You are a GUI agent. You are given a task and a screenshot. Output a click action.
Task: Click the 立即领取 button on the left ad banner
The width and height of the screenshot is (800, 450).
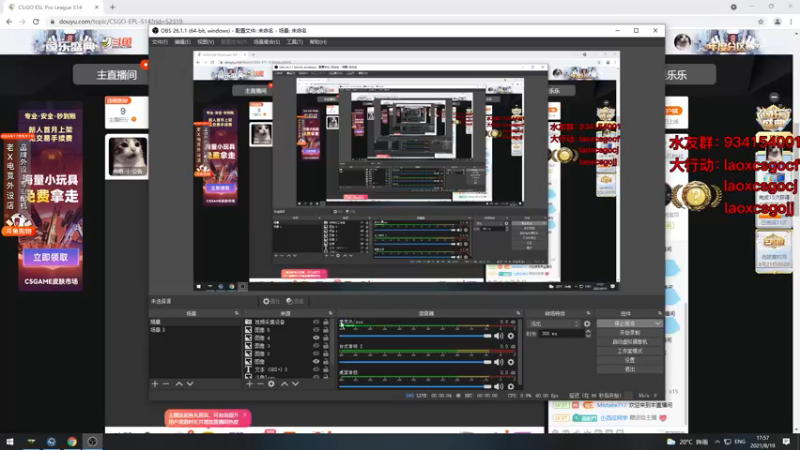[x=51, y=258]
